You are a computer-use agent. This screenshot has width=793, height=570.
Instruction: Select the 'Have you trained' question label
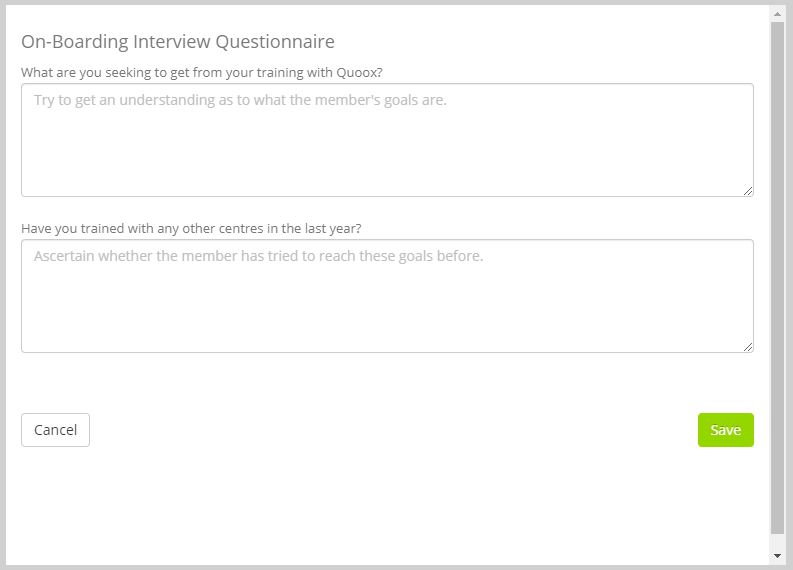[191, 228]
